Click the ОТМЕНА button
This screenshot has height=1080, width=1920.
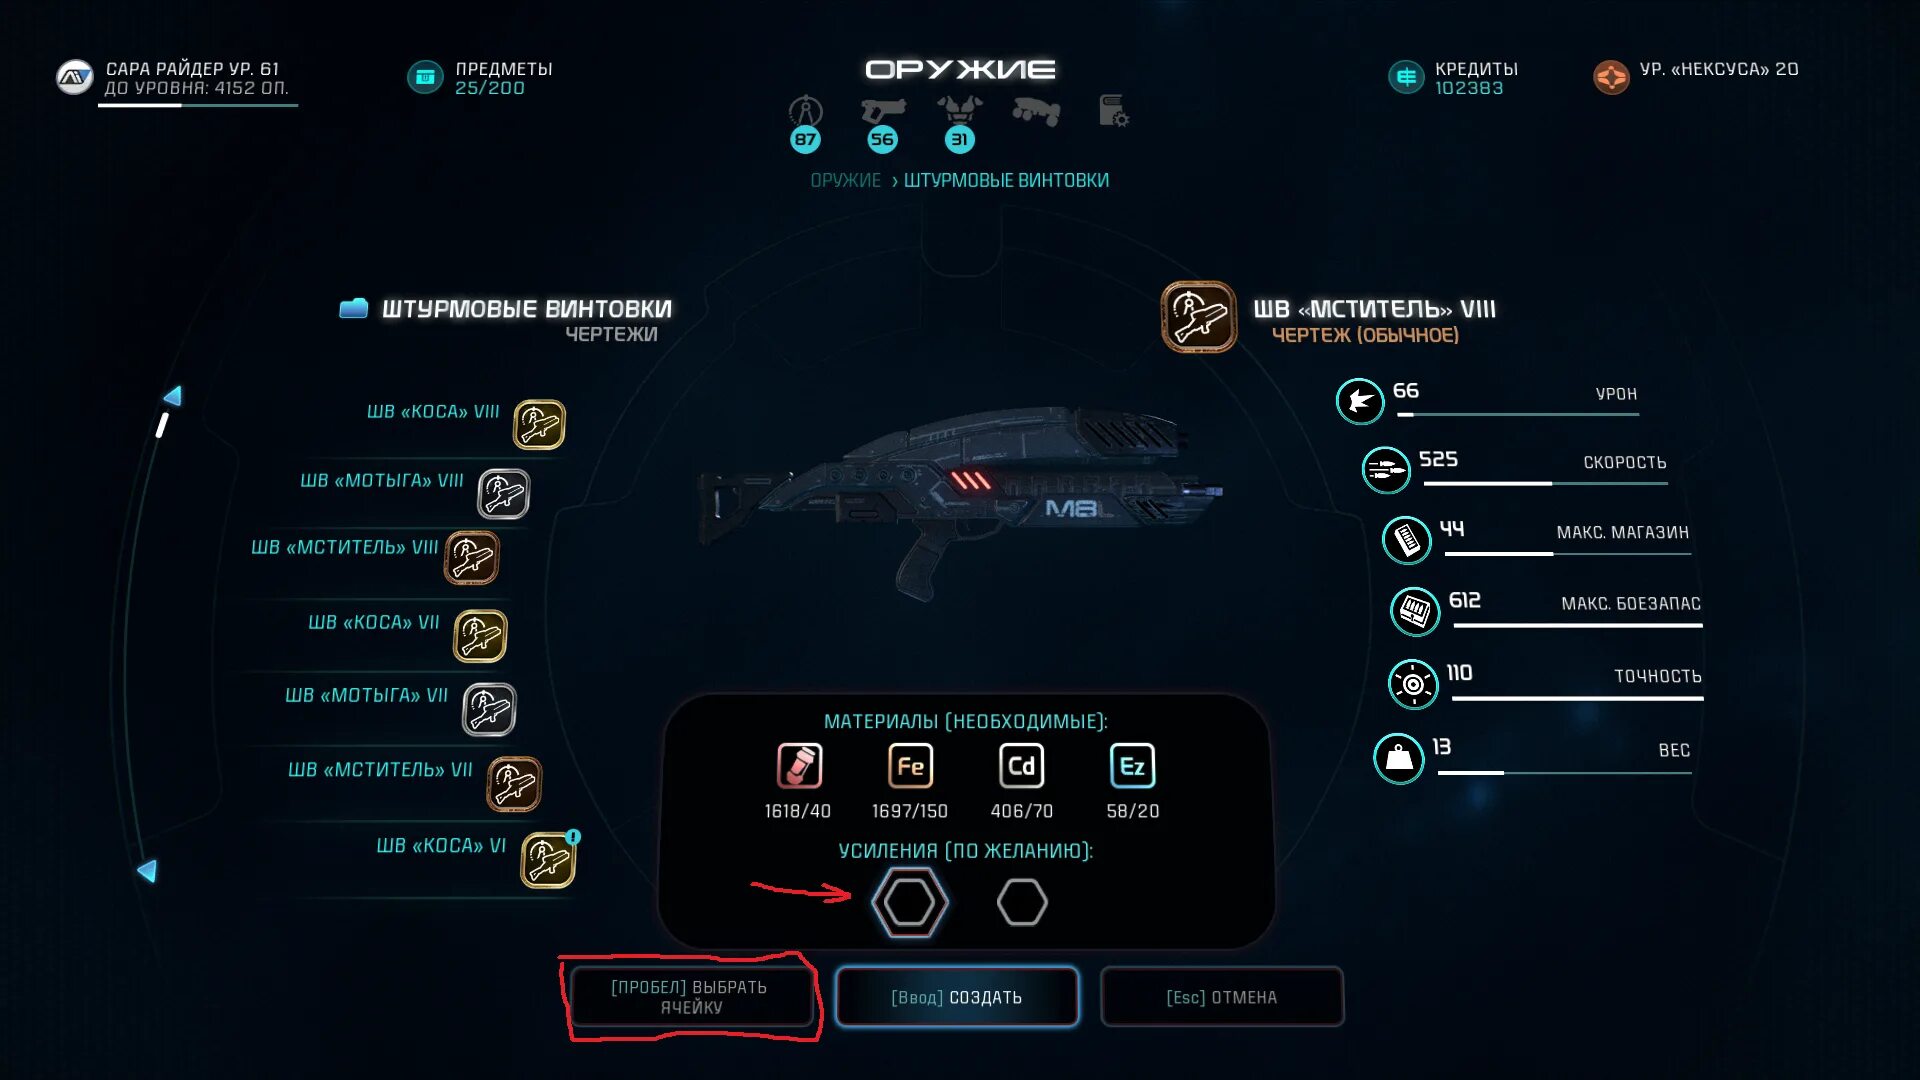[1222, 997]
